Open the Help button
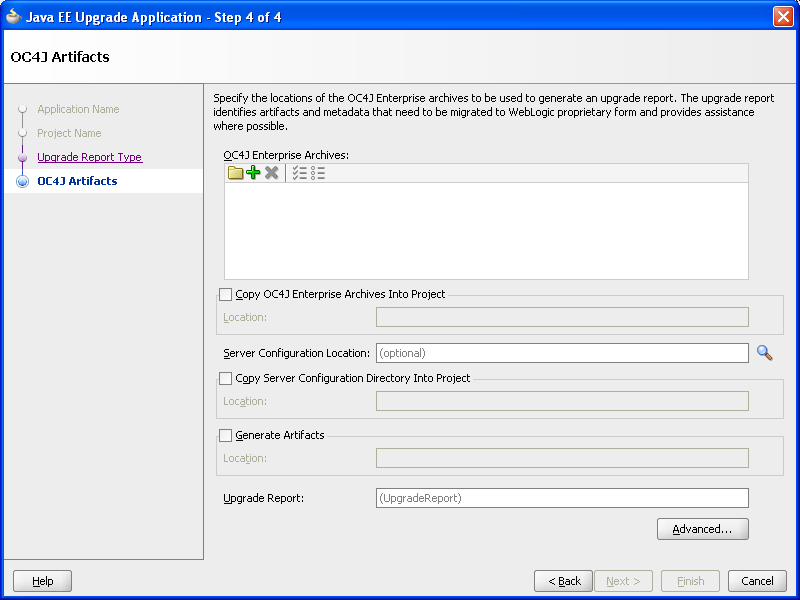This screenshot has width=800, height=600. pos(42,581)
